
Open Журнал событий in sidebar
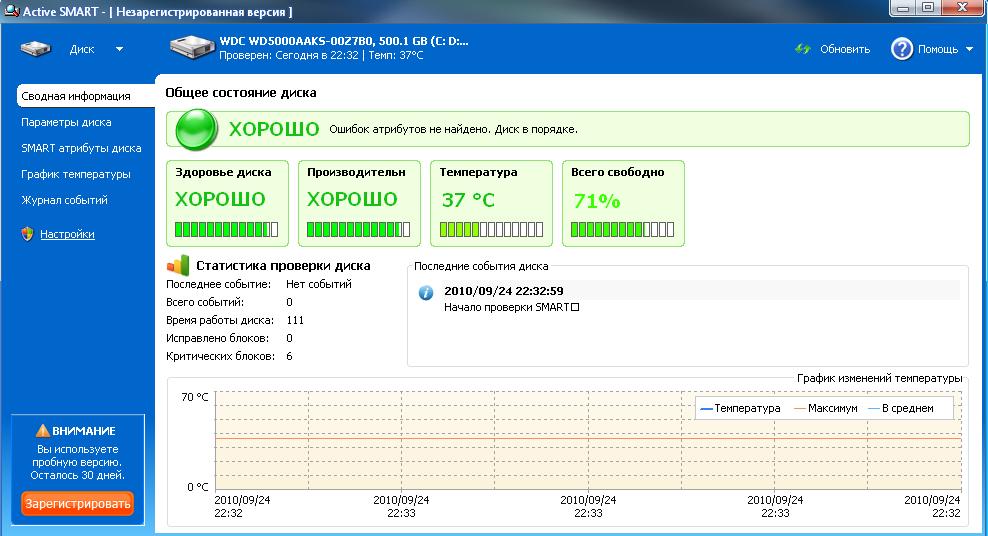(65, 200)
